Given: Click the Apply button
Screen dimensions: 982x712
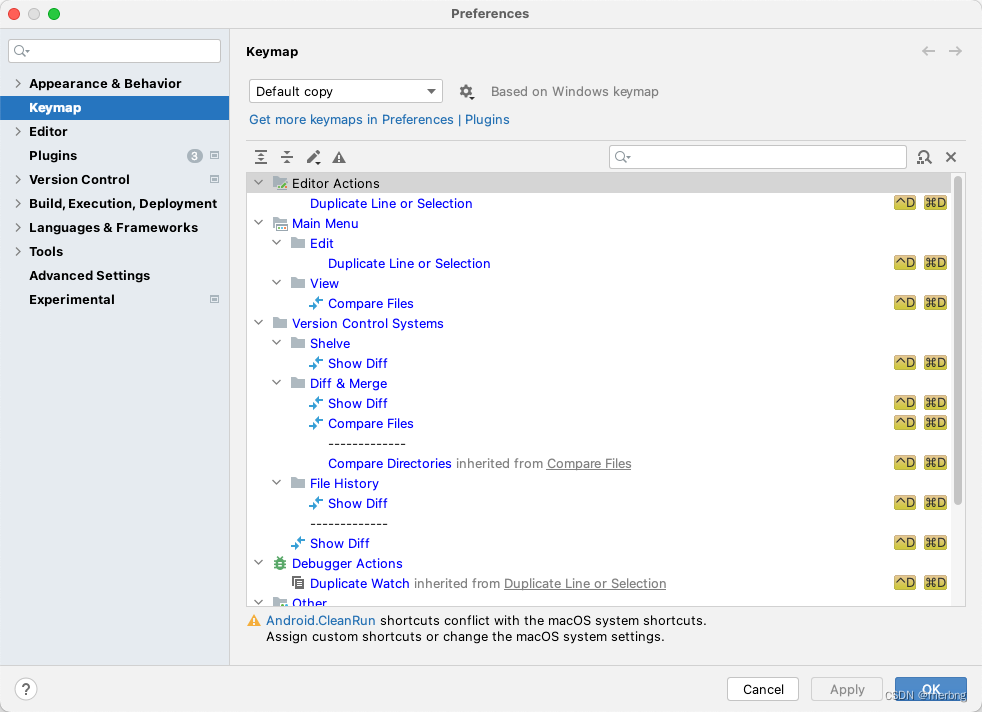Looking at the screenshot, I should pos(847,689).
